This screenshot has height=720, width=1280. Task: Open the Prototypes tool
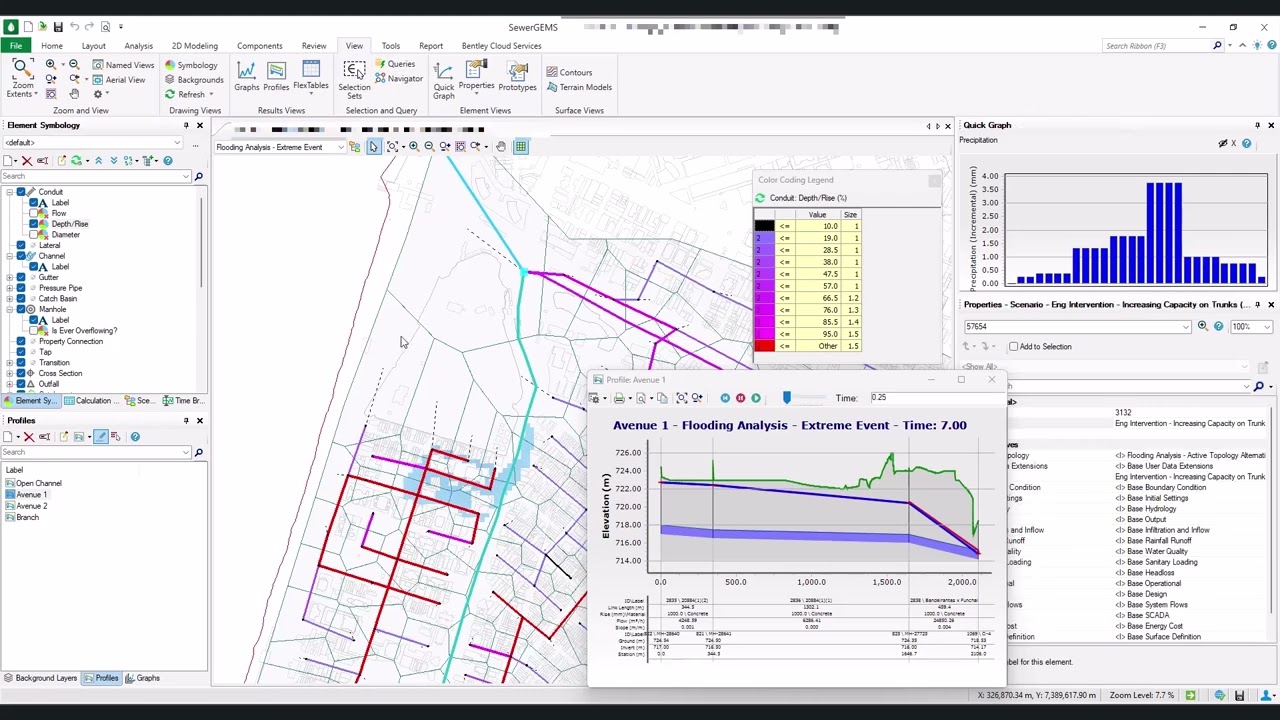point(517,77)
